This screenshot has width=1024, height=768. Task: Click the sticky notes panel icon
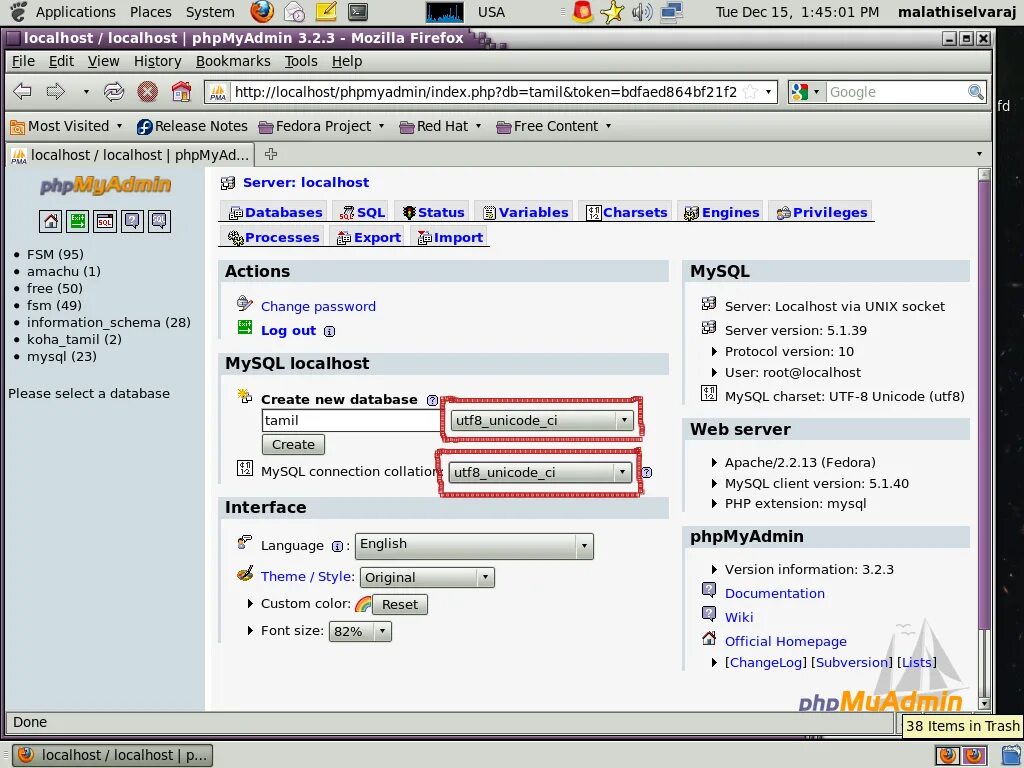[326, 12]
